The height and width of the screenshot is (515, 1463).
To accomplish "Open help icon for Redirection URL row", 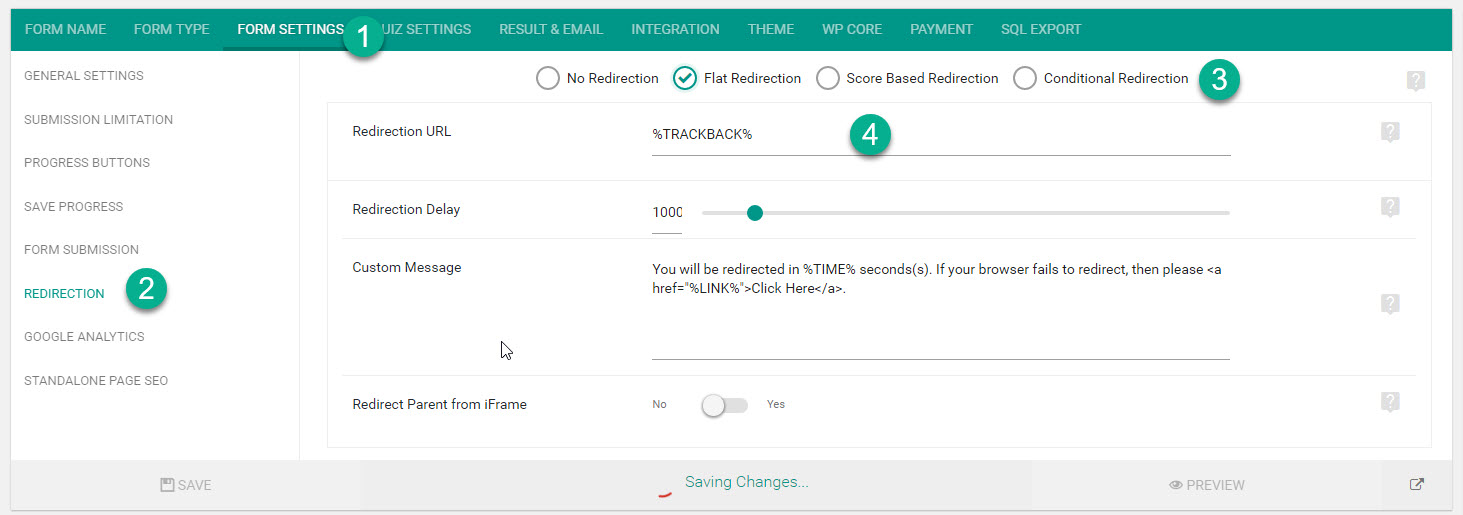I will (1389, 132).
